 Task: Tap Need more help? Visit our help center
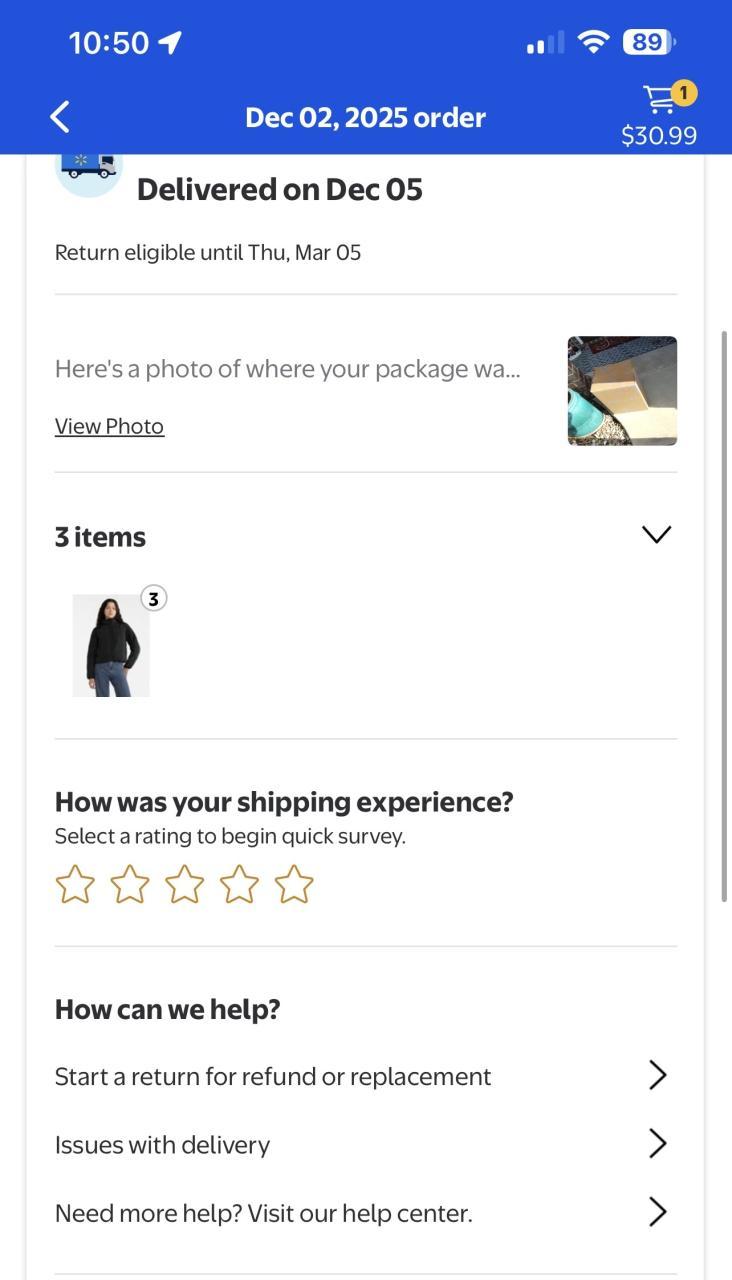263,1213
